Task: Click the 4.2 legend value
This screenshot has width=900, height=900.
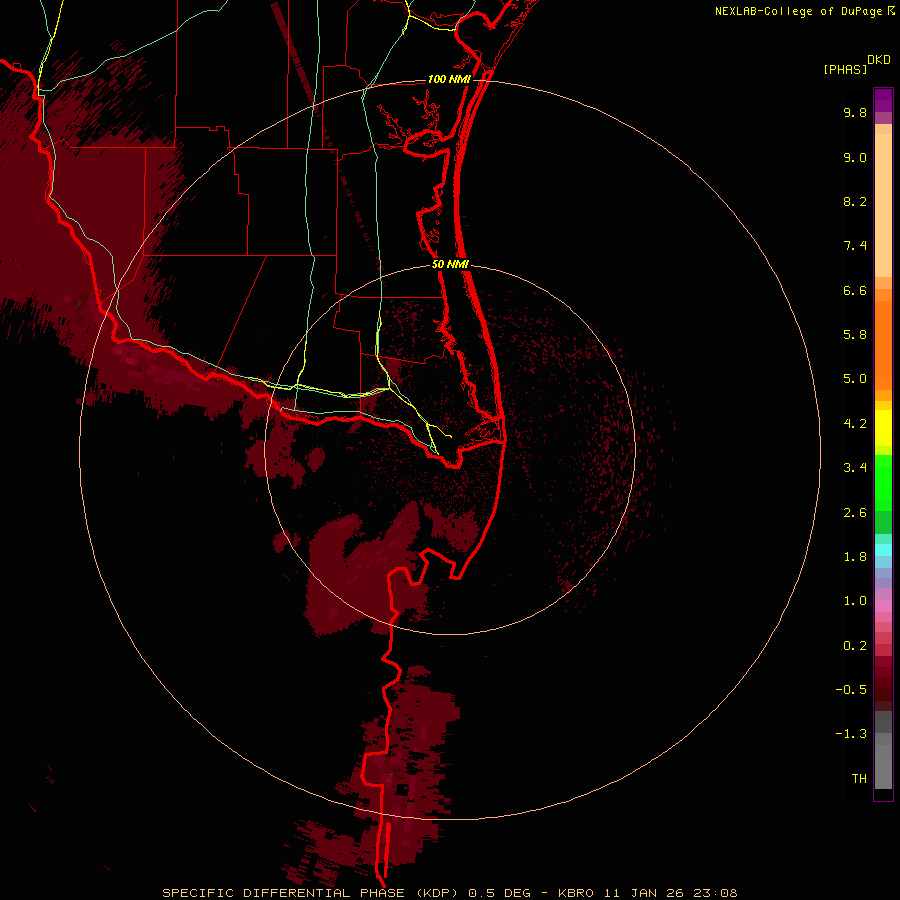Action: (x=855, y=424)
